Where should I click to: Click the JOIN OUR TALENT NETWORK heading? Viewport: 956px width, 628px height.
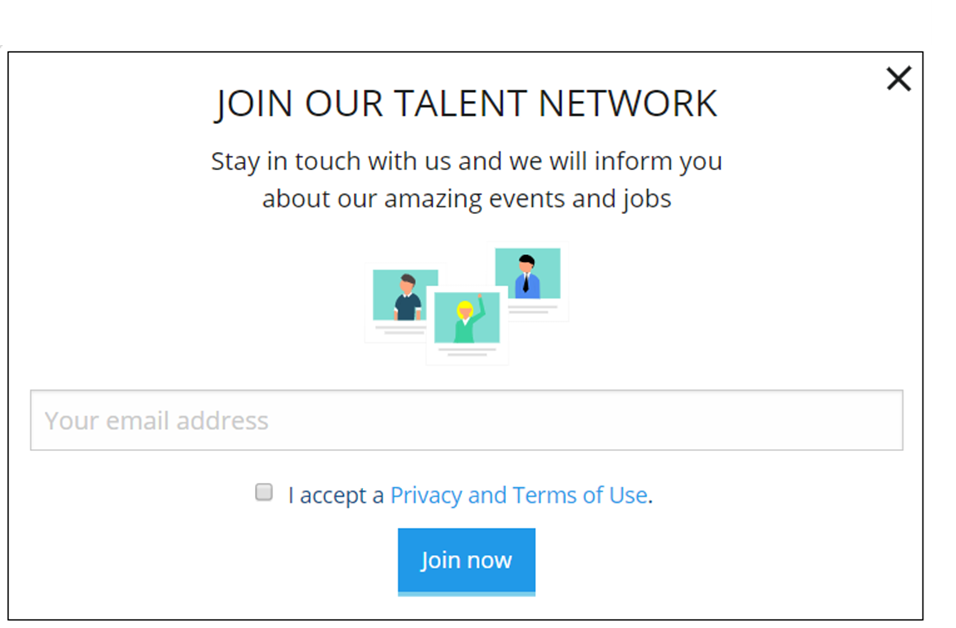[466, 103]
